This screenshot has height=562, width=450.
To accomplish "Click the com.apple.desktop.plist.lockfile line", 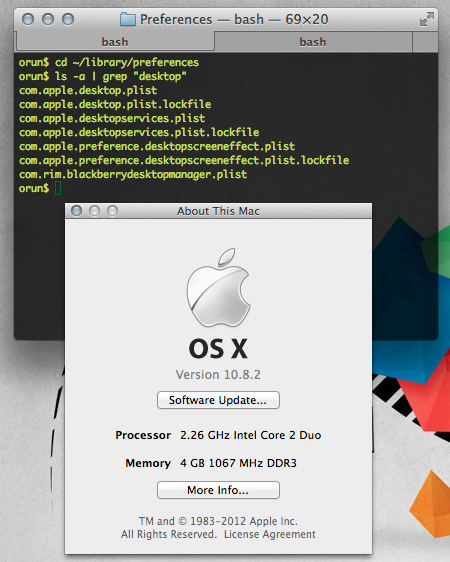I will [115, 104].
